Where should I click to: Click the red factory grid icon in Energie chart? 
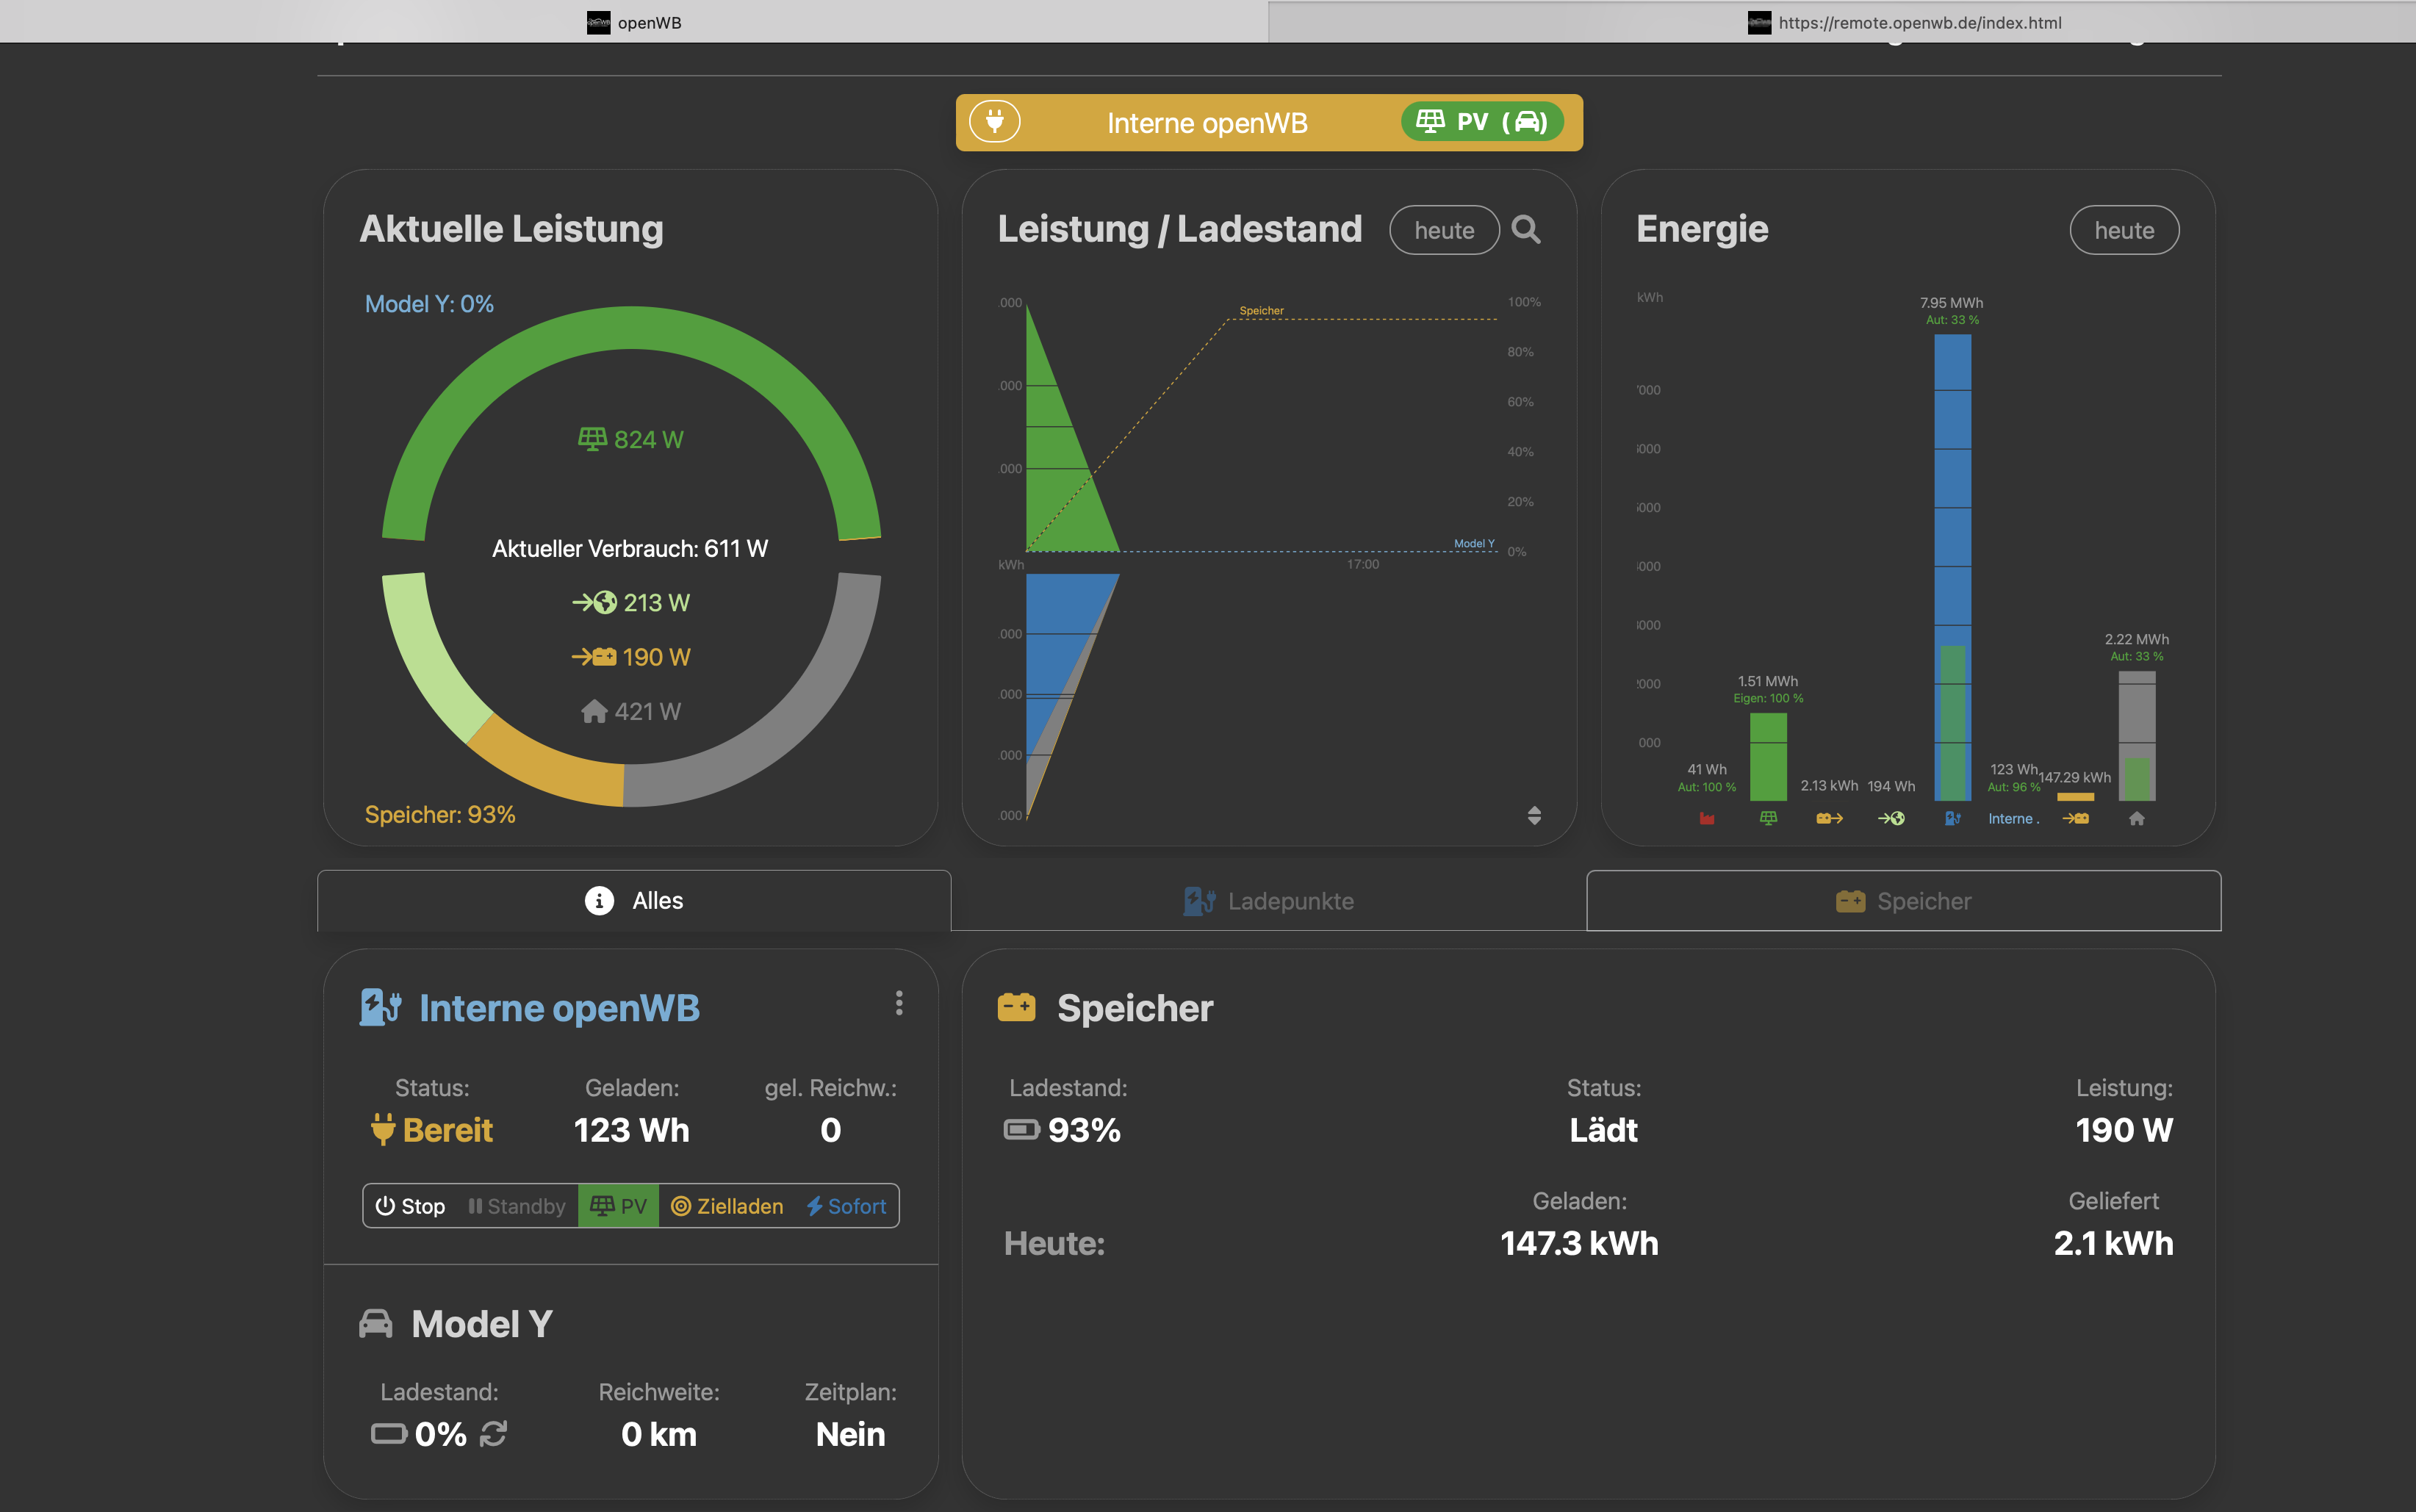point(1707,819)
